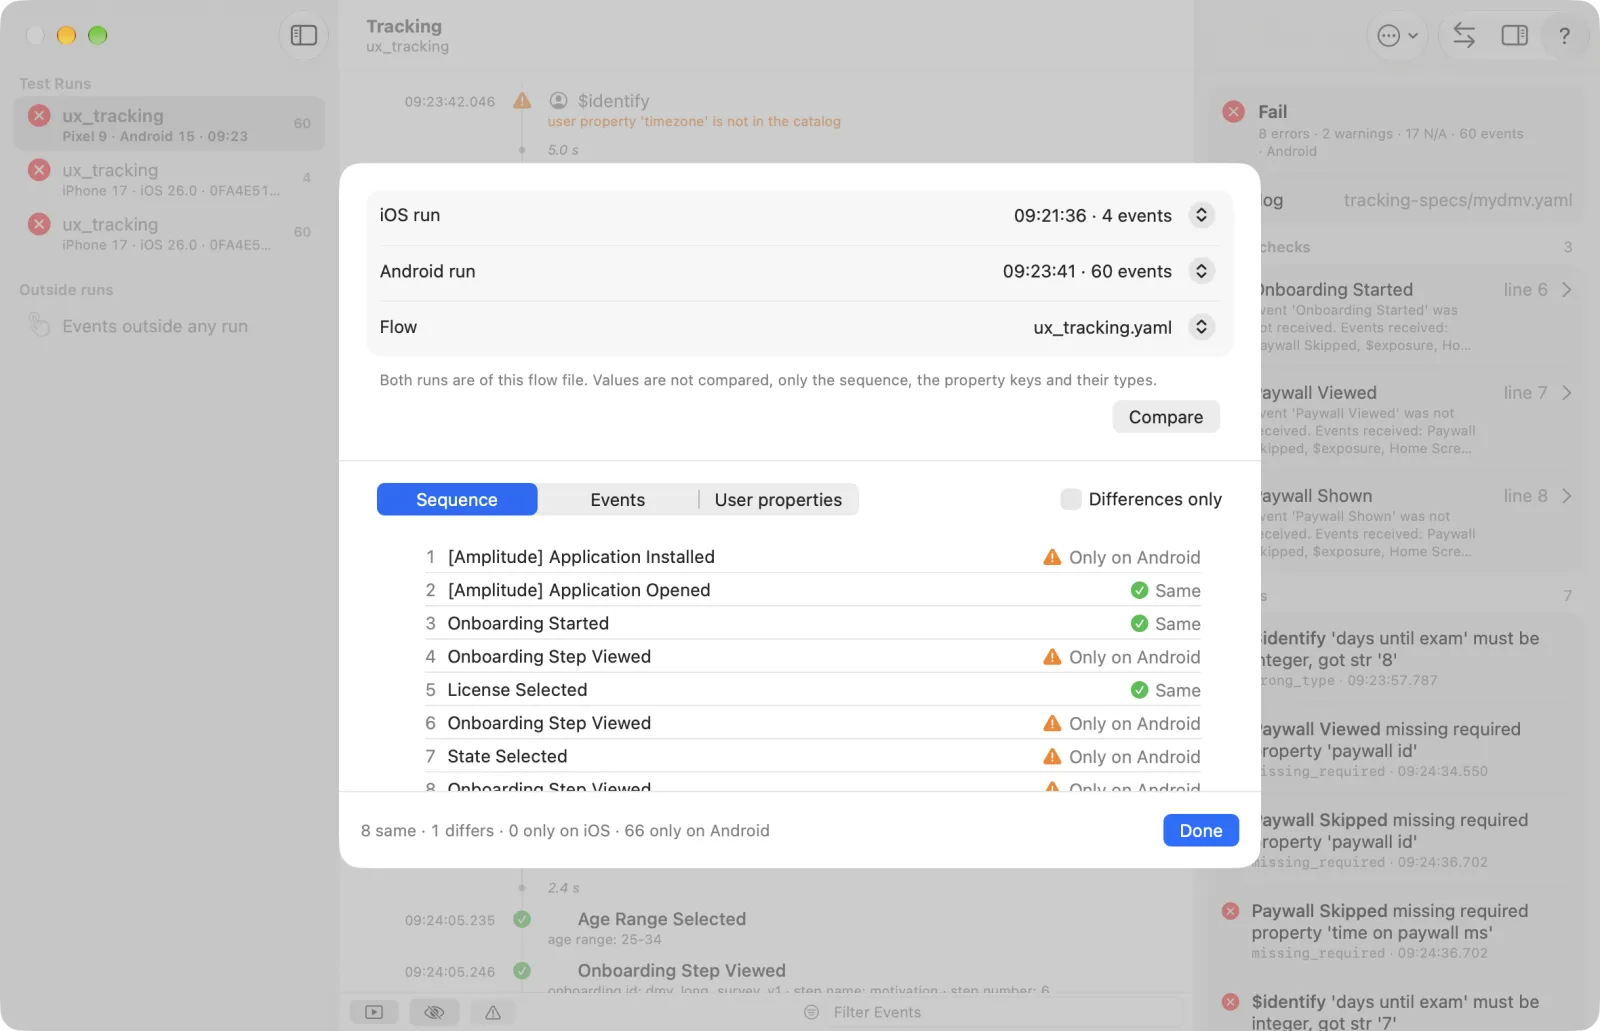Image resolution: width=1600 pixels, height=1031 pixels.
Task: Select Events outside any run
Action: click(169, 326)
